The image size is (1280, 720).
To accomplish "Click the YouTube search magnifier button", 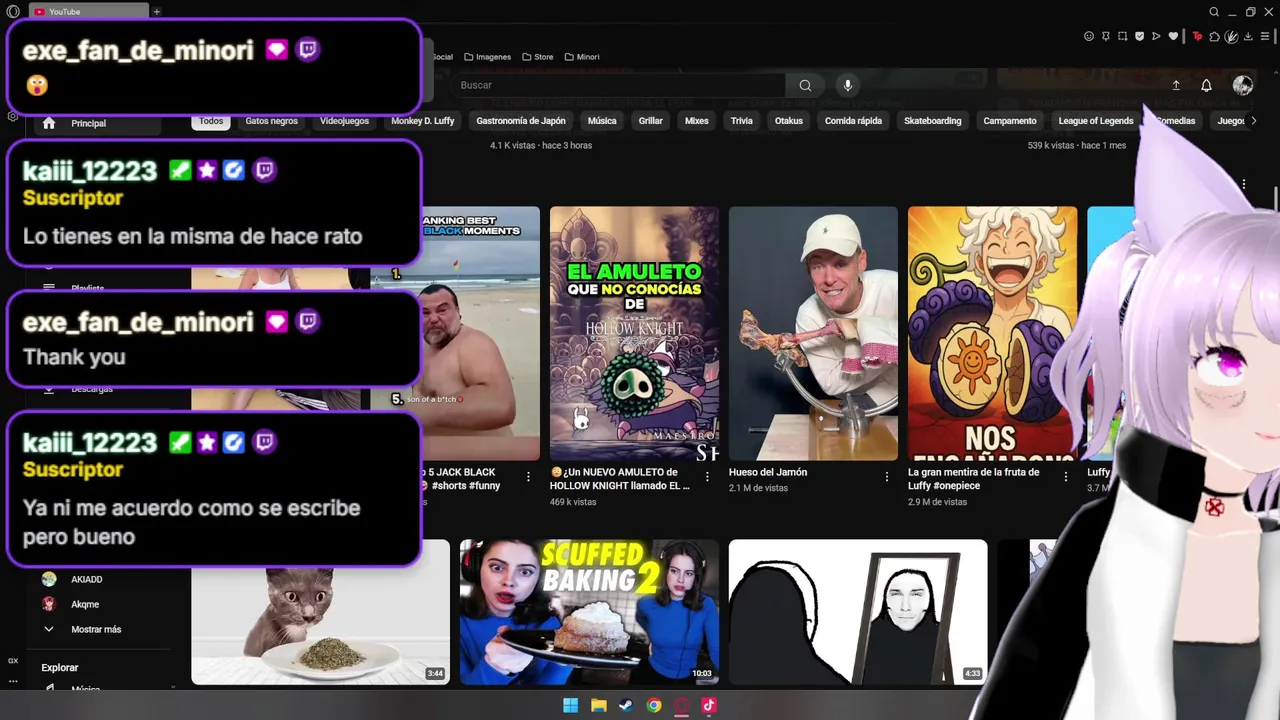I will tap(805, 85).
